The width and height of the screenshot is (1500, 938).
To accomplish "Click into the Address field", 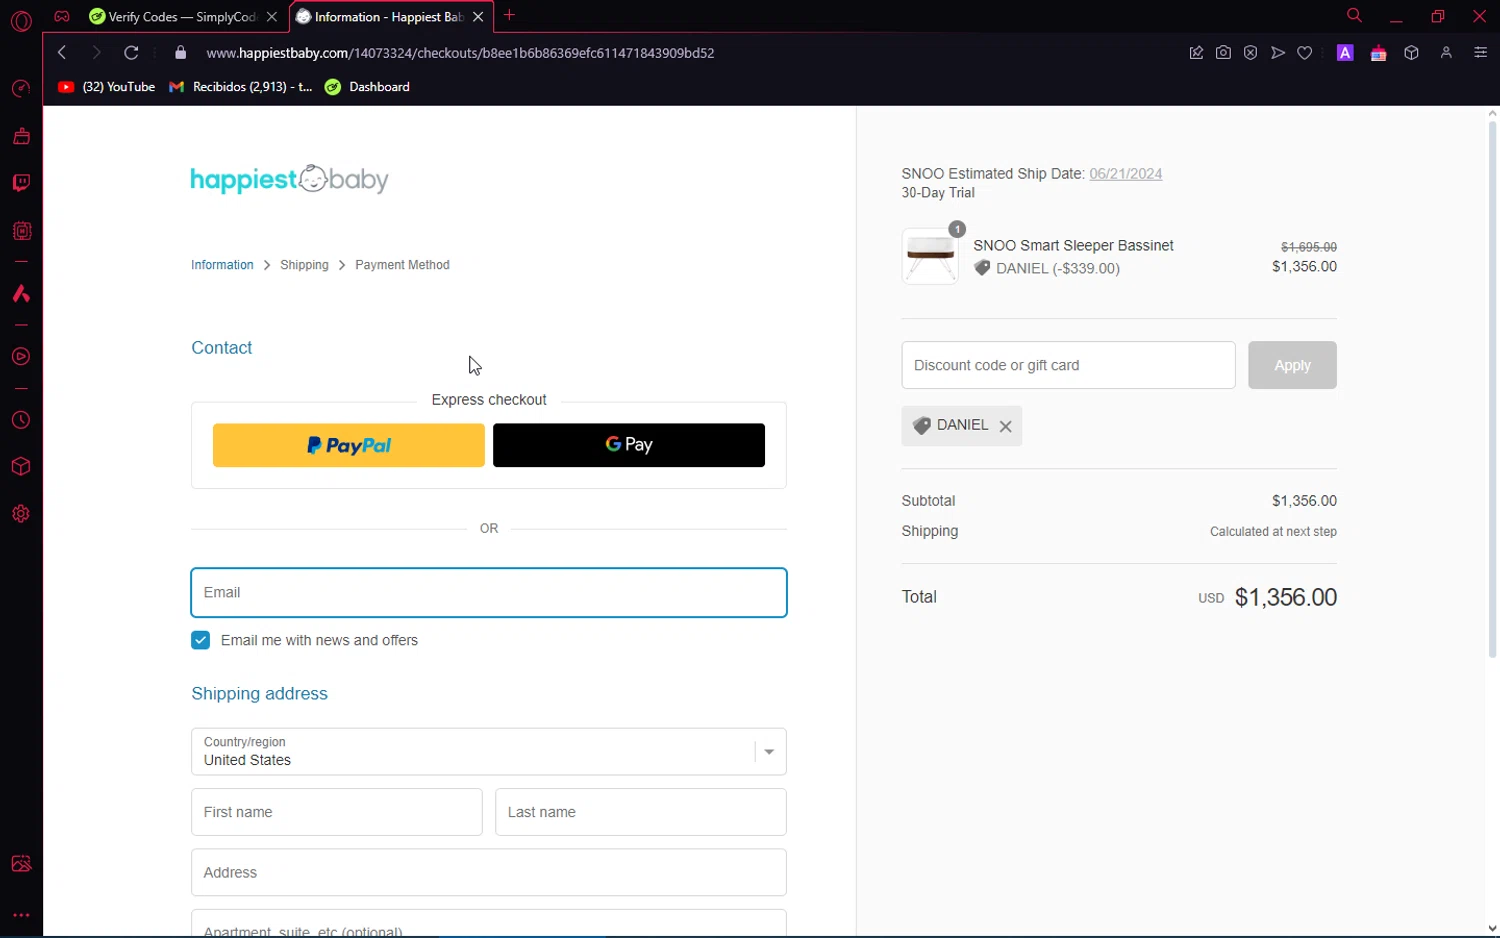I will 489,872.
